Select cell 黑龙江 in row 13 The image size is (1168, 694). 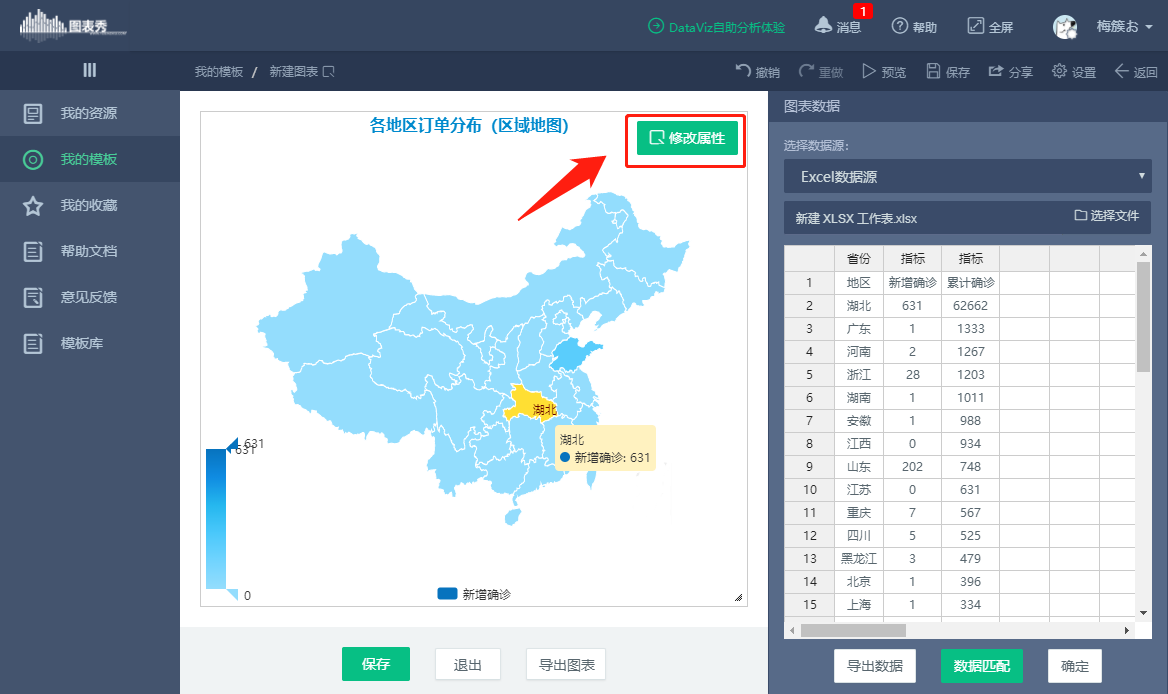859,558
